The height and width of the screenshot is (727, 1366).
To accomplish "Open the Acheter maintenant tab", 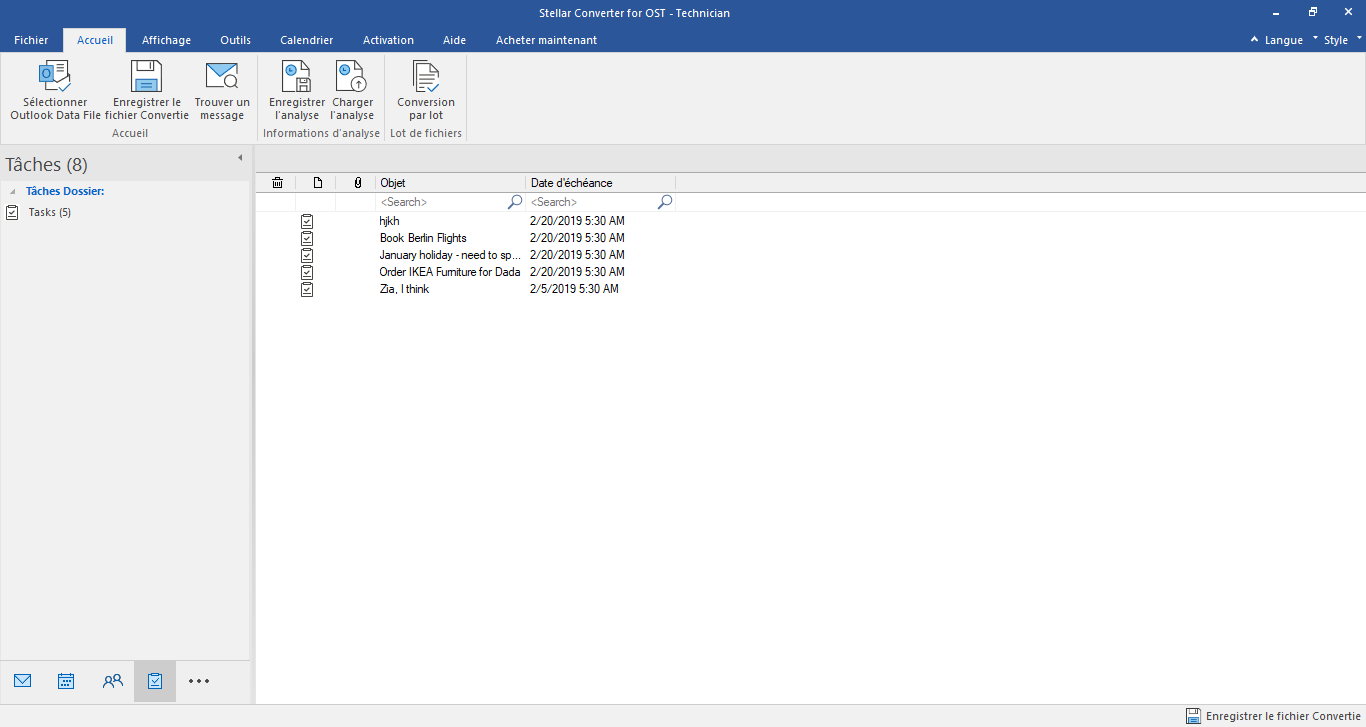I will (546, 40).
